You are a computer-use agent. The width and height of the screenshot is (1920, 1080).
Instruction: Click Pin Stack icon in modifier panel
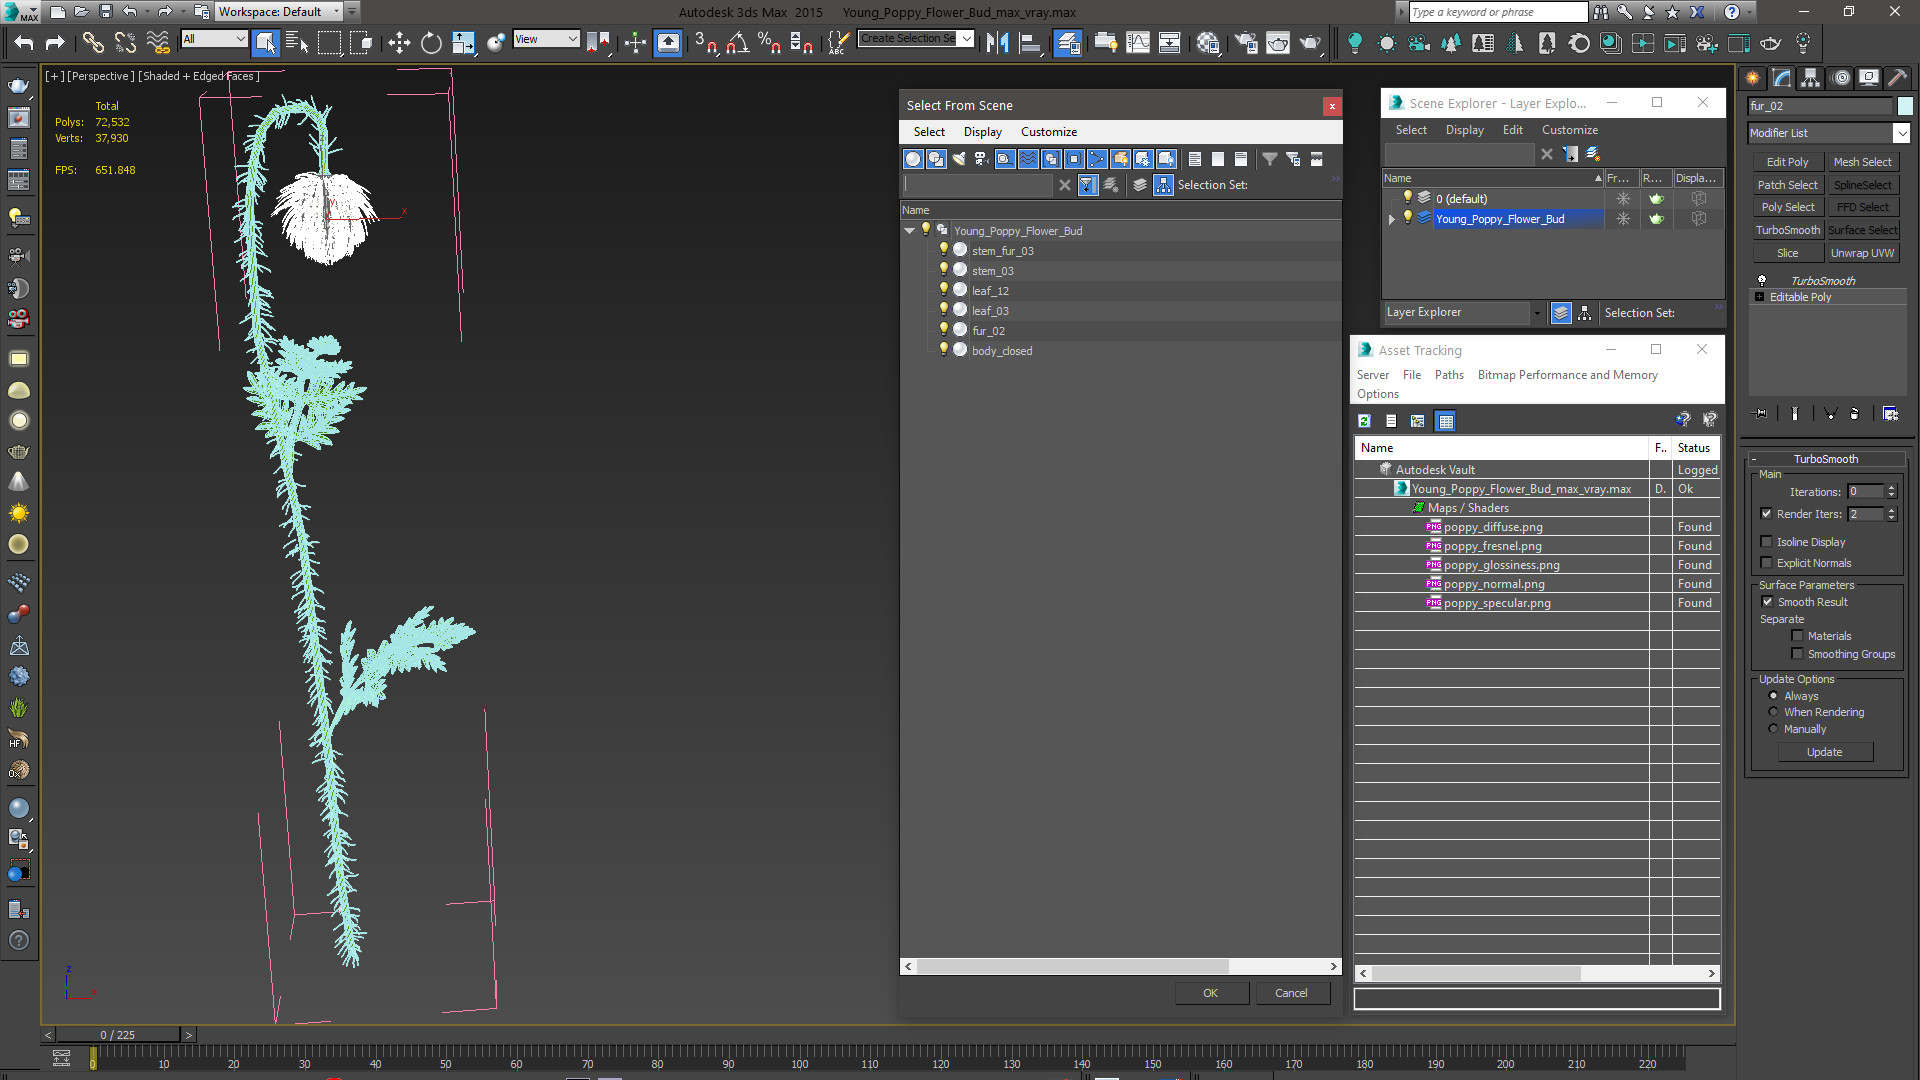click(x=1762, y=413)
